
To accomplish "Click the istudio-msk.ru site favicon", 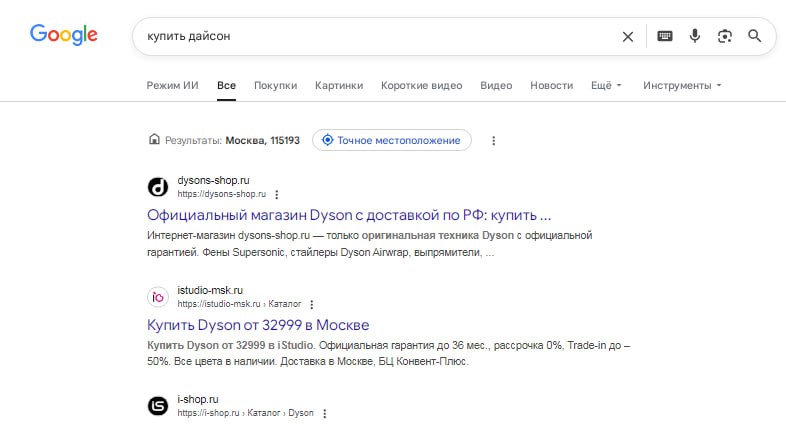I will click(x=158, y=297).
